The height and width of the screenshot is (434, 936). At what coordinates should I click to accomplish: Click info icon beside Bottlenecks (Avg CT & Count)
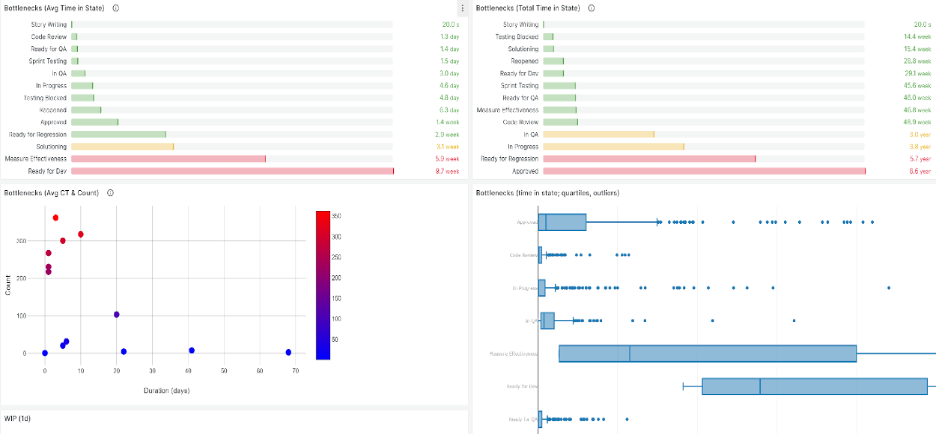[x=109, y=193]
